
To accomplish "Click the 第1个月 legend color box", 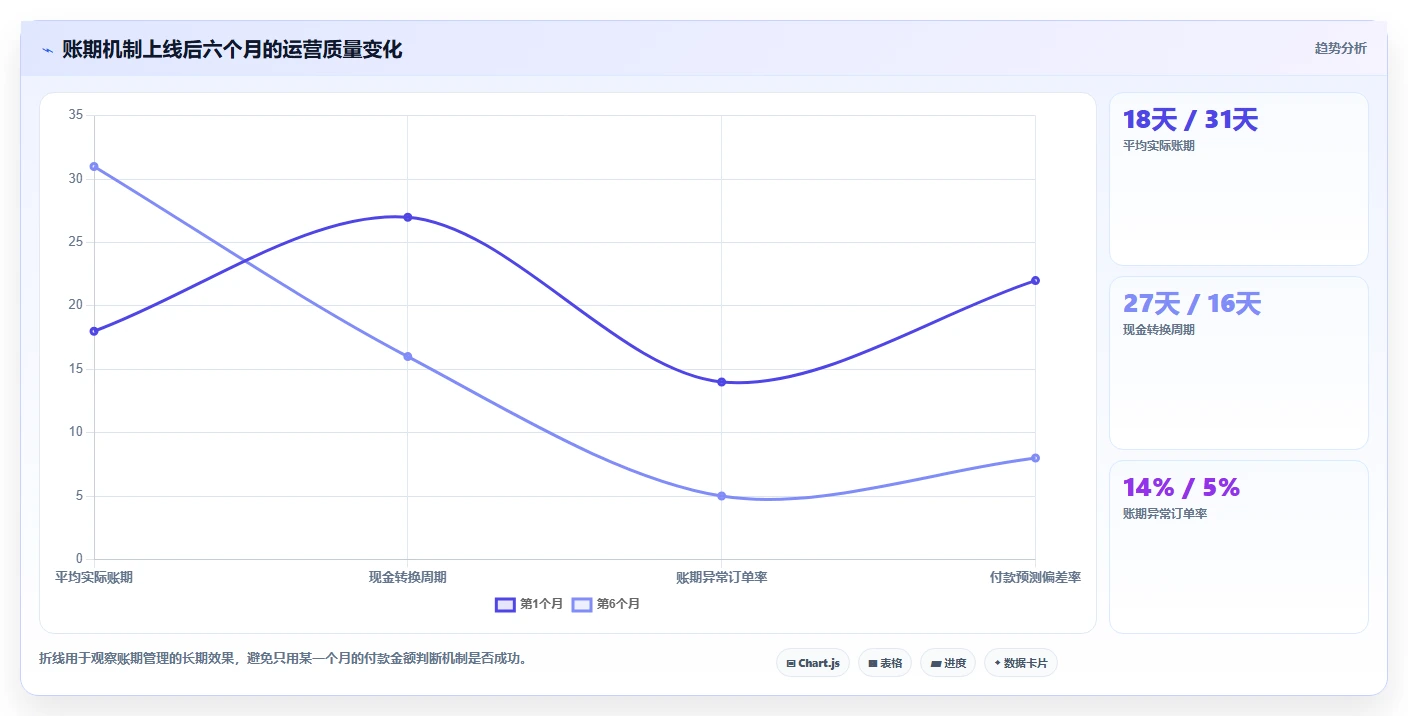I will click(505, 604).
